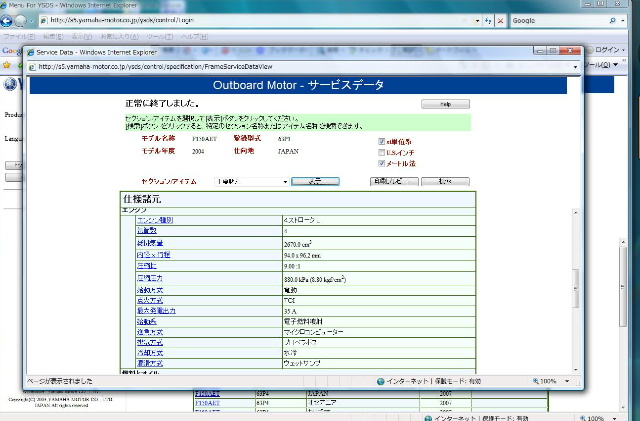Open the link in the 35 A row
This screenshot has width=640, height=421.
[x=156, y=311]
